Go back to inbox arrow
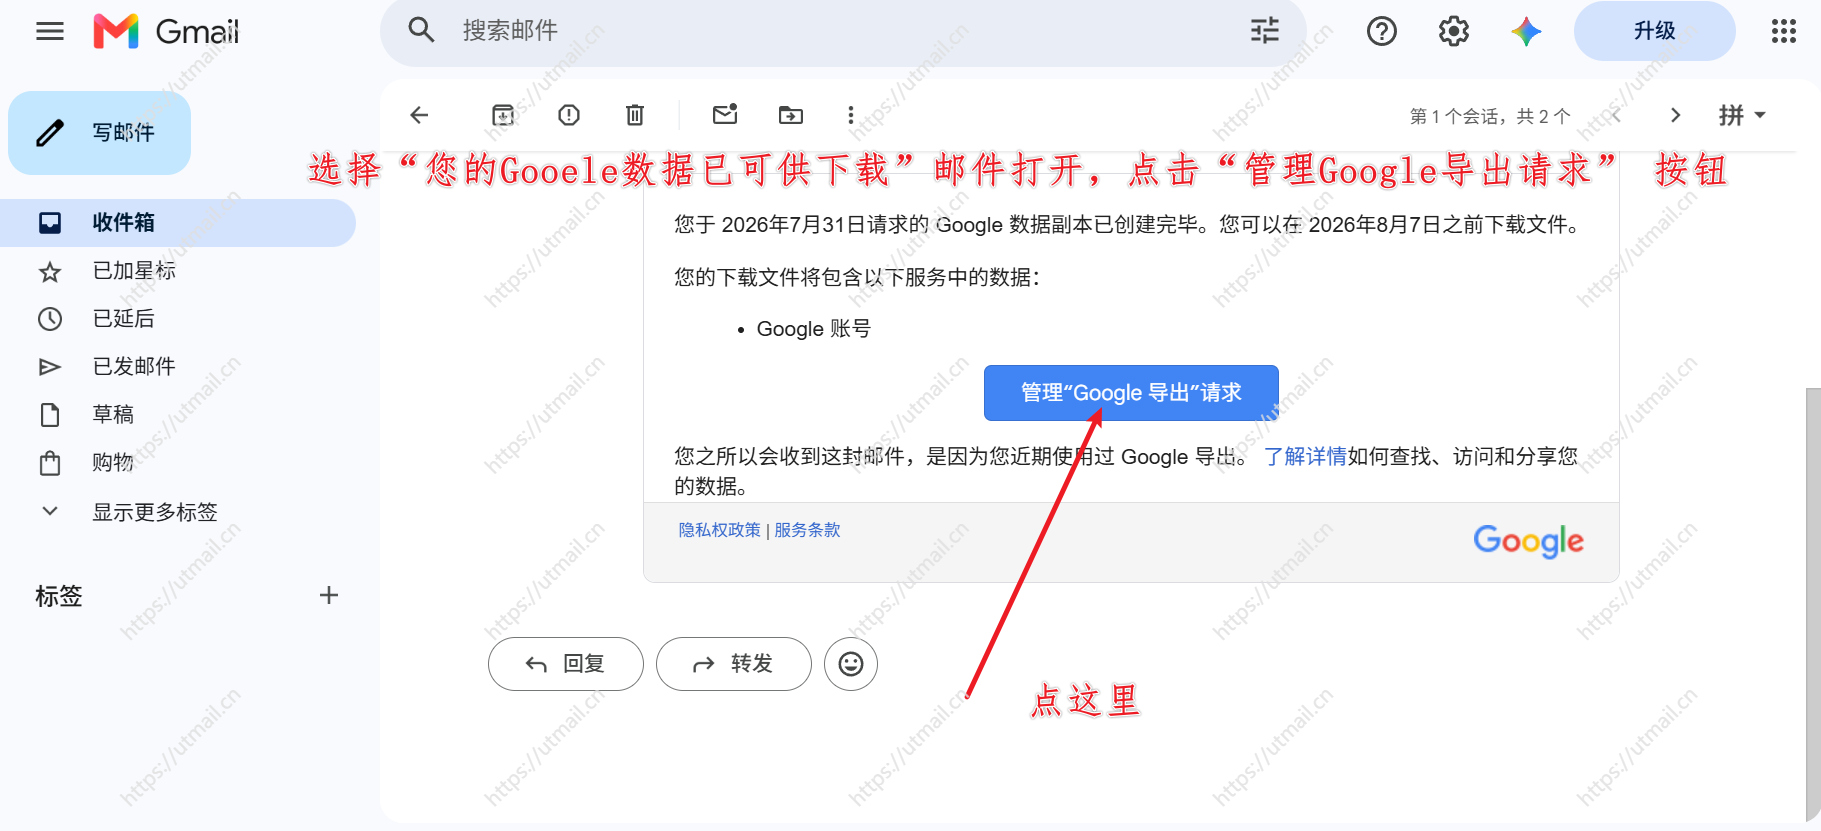1821x831 pixels. click(420, 115)
